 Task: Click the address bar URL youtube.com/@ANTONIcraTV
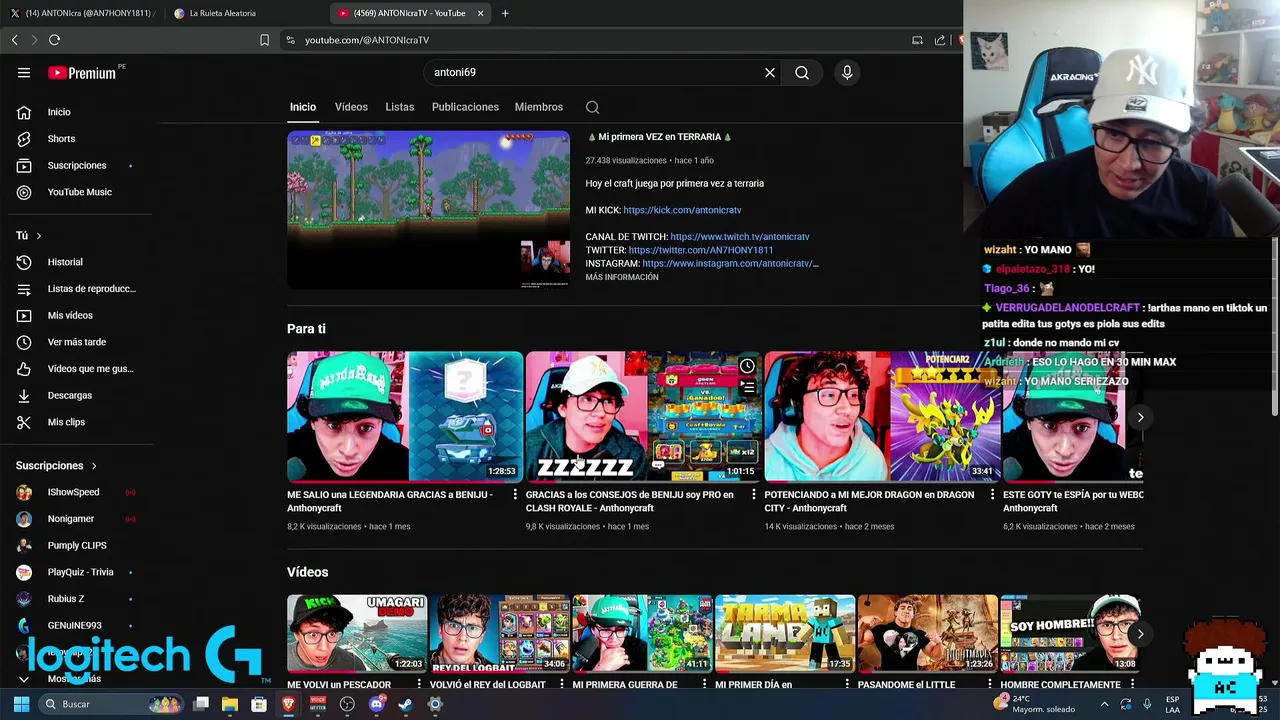[367, 40]
